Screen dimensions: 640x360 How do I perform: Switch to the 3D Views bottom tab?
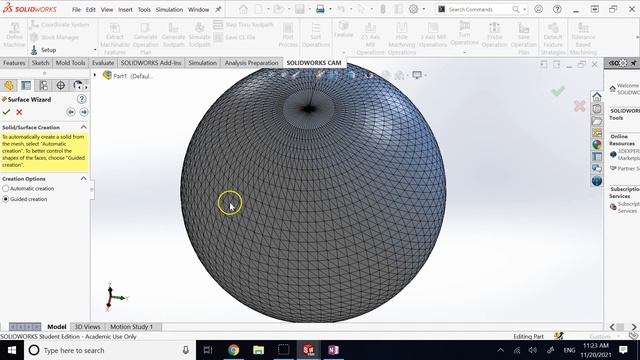(87, 327)
